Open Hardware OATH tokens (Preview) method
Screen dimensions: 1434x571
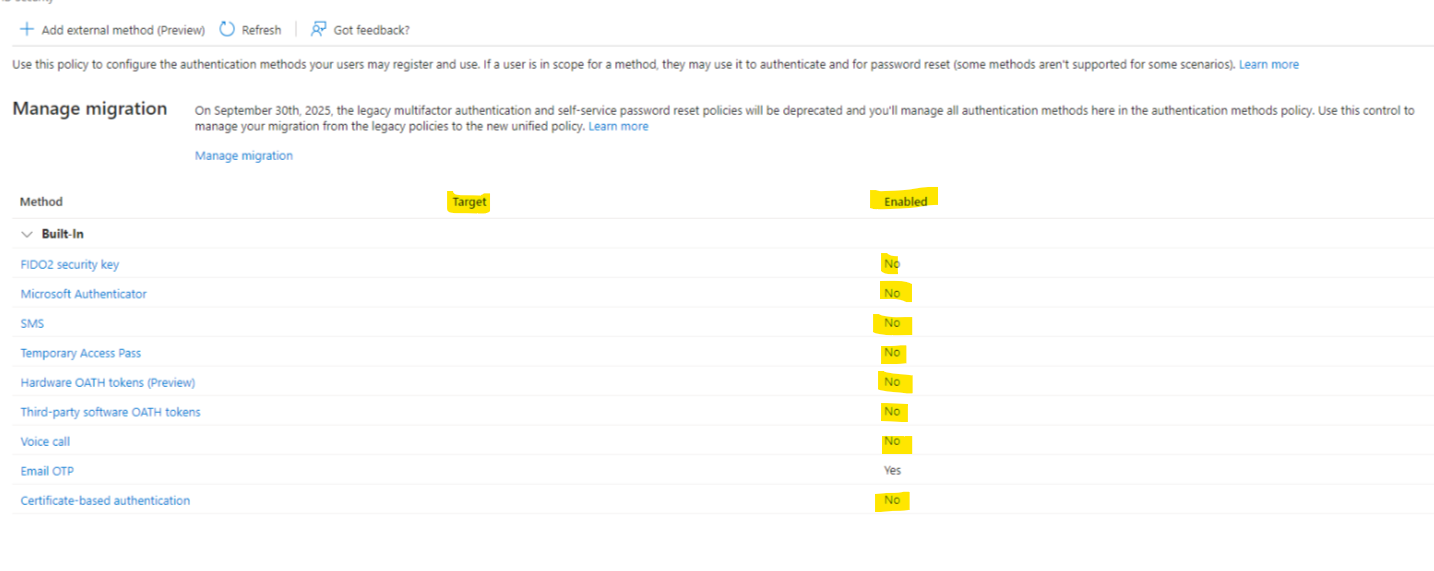click(108, 382)
